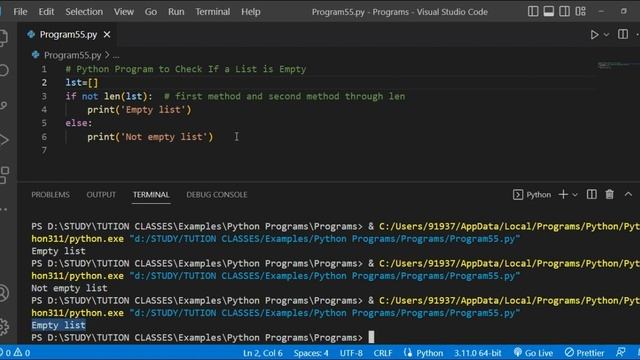Image resolution: width=640 pixels, height=360 pixels.
Task: Create a new terminal with plus icon
Action: pyautogui.click(x=563, y=194)
